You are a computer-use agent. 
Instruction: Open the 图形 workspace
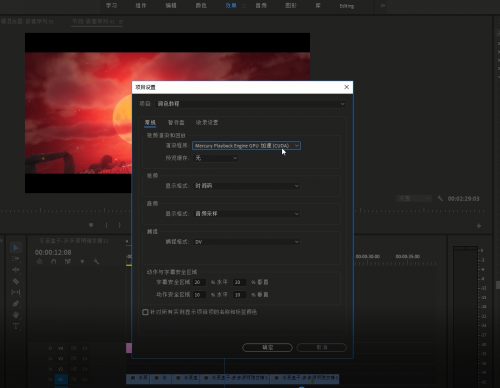click(x=291, y=6)
